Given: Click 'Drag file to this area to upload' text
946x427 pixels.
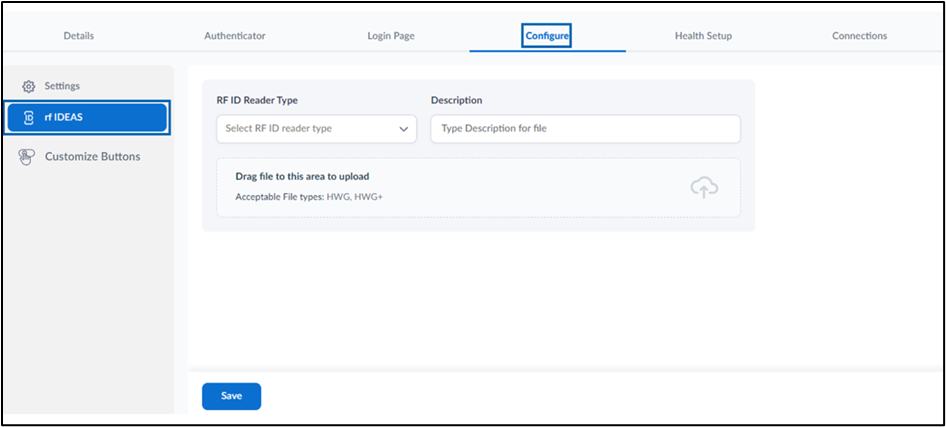Looking at the screenshot, I should pos(302,177).
